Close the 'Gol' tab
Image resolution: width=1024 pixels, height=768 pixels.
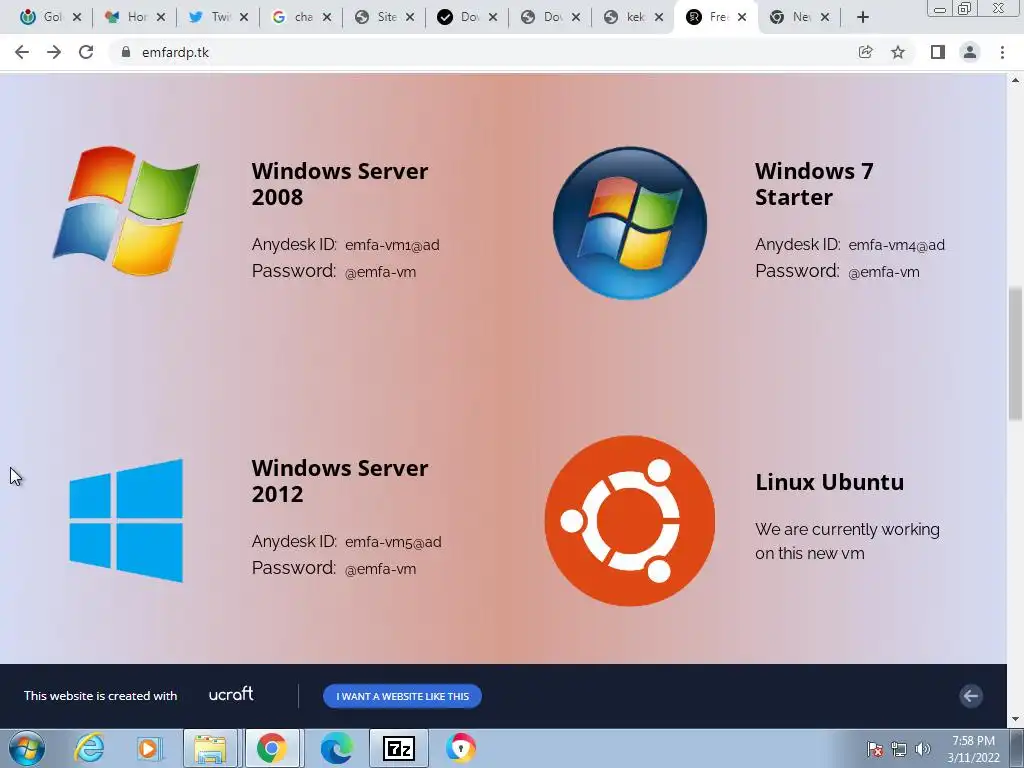77,18
